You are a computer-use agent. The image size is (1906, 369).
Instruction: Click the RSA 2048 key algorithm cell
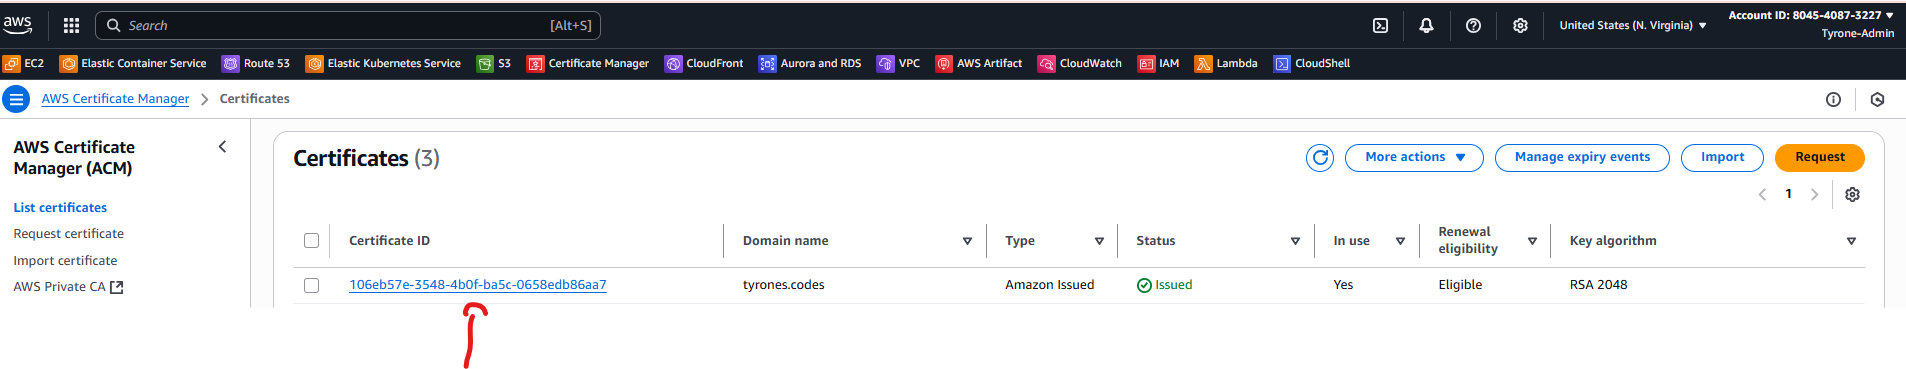pos(1598,285)
